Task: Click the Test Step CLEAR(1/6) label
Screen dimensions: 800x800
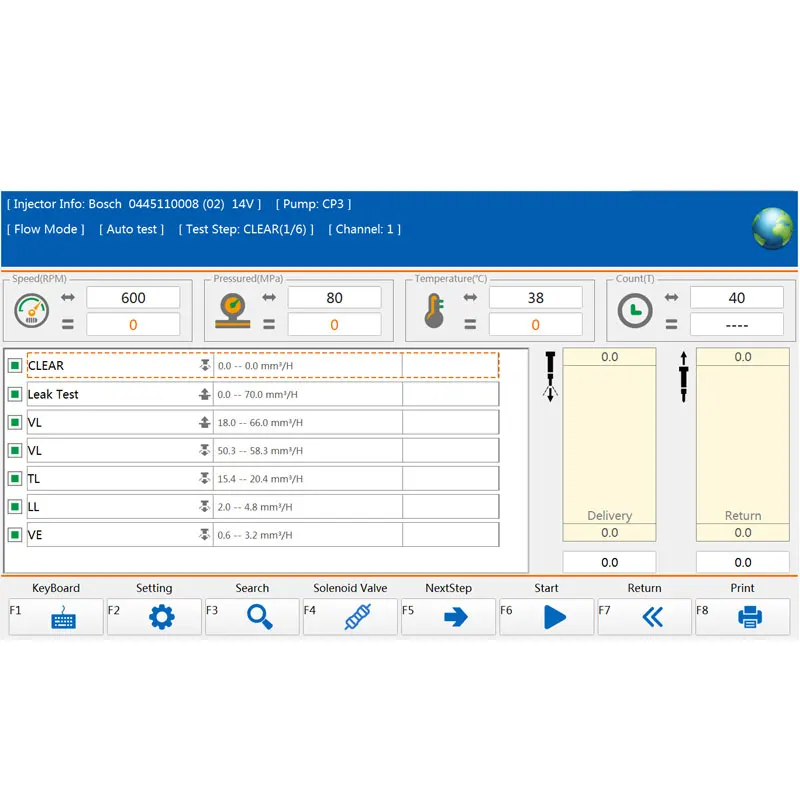Action: 246,229
